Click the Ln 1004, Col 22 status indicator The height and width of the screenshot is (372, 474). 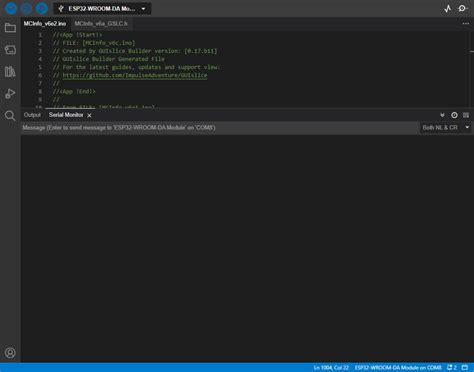[331, 368]
